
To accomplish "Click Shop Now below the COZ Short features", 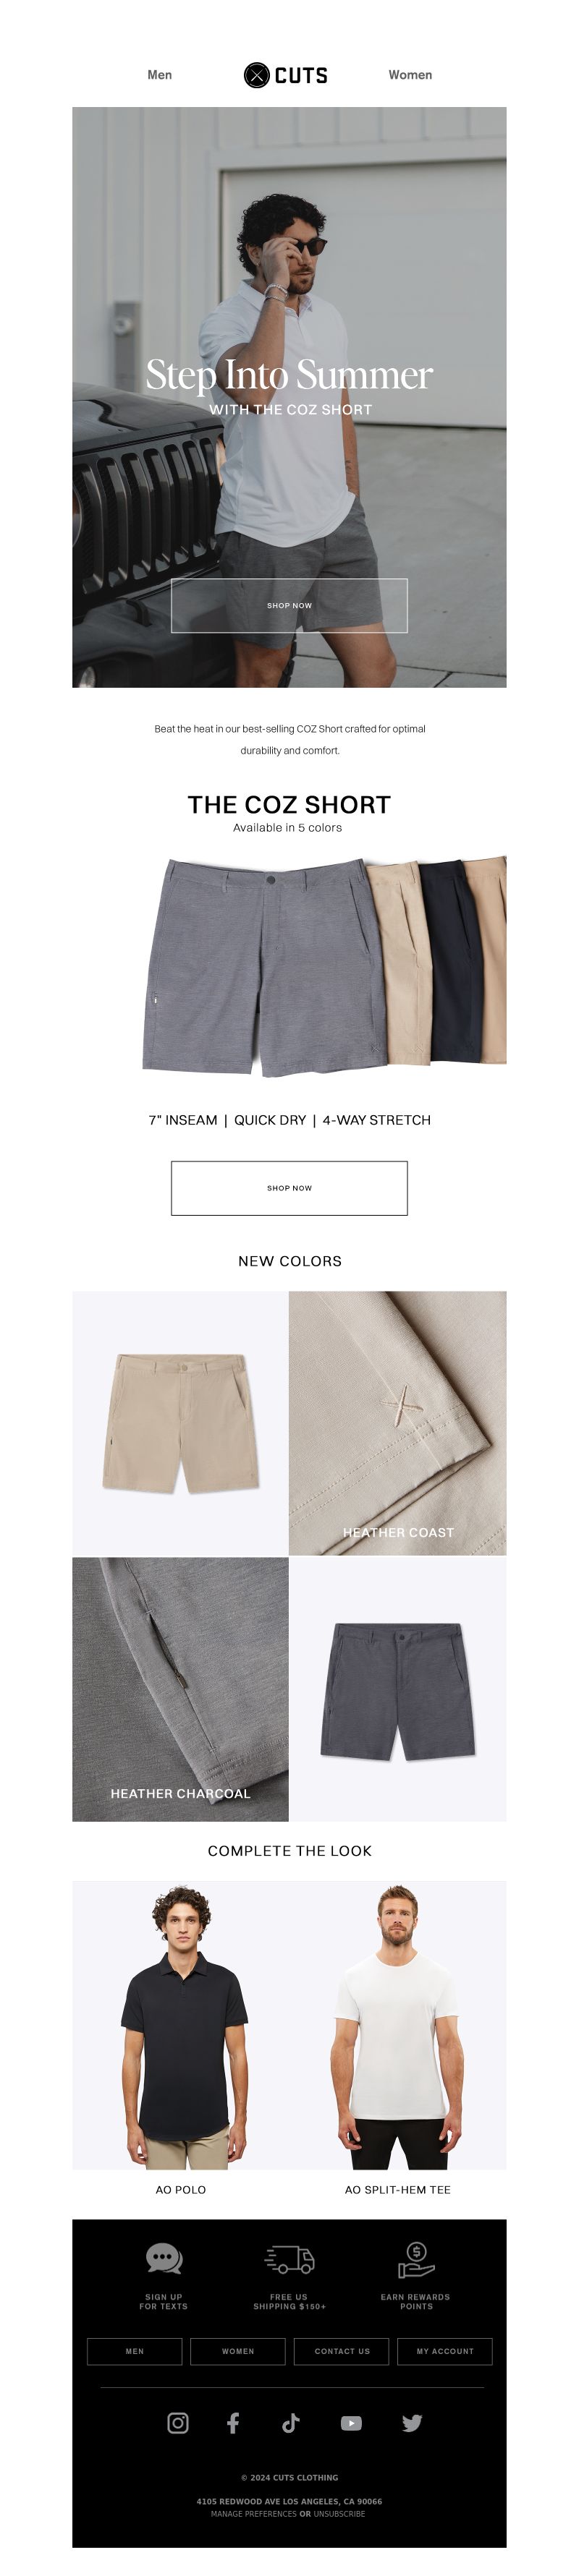I will point(289,1188).
